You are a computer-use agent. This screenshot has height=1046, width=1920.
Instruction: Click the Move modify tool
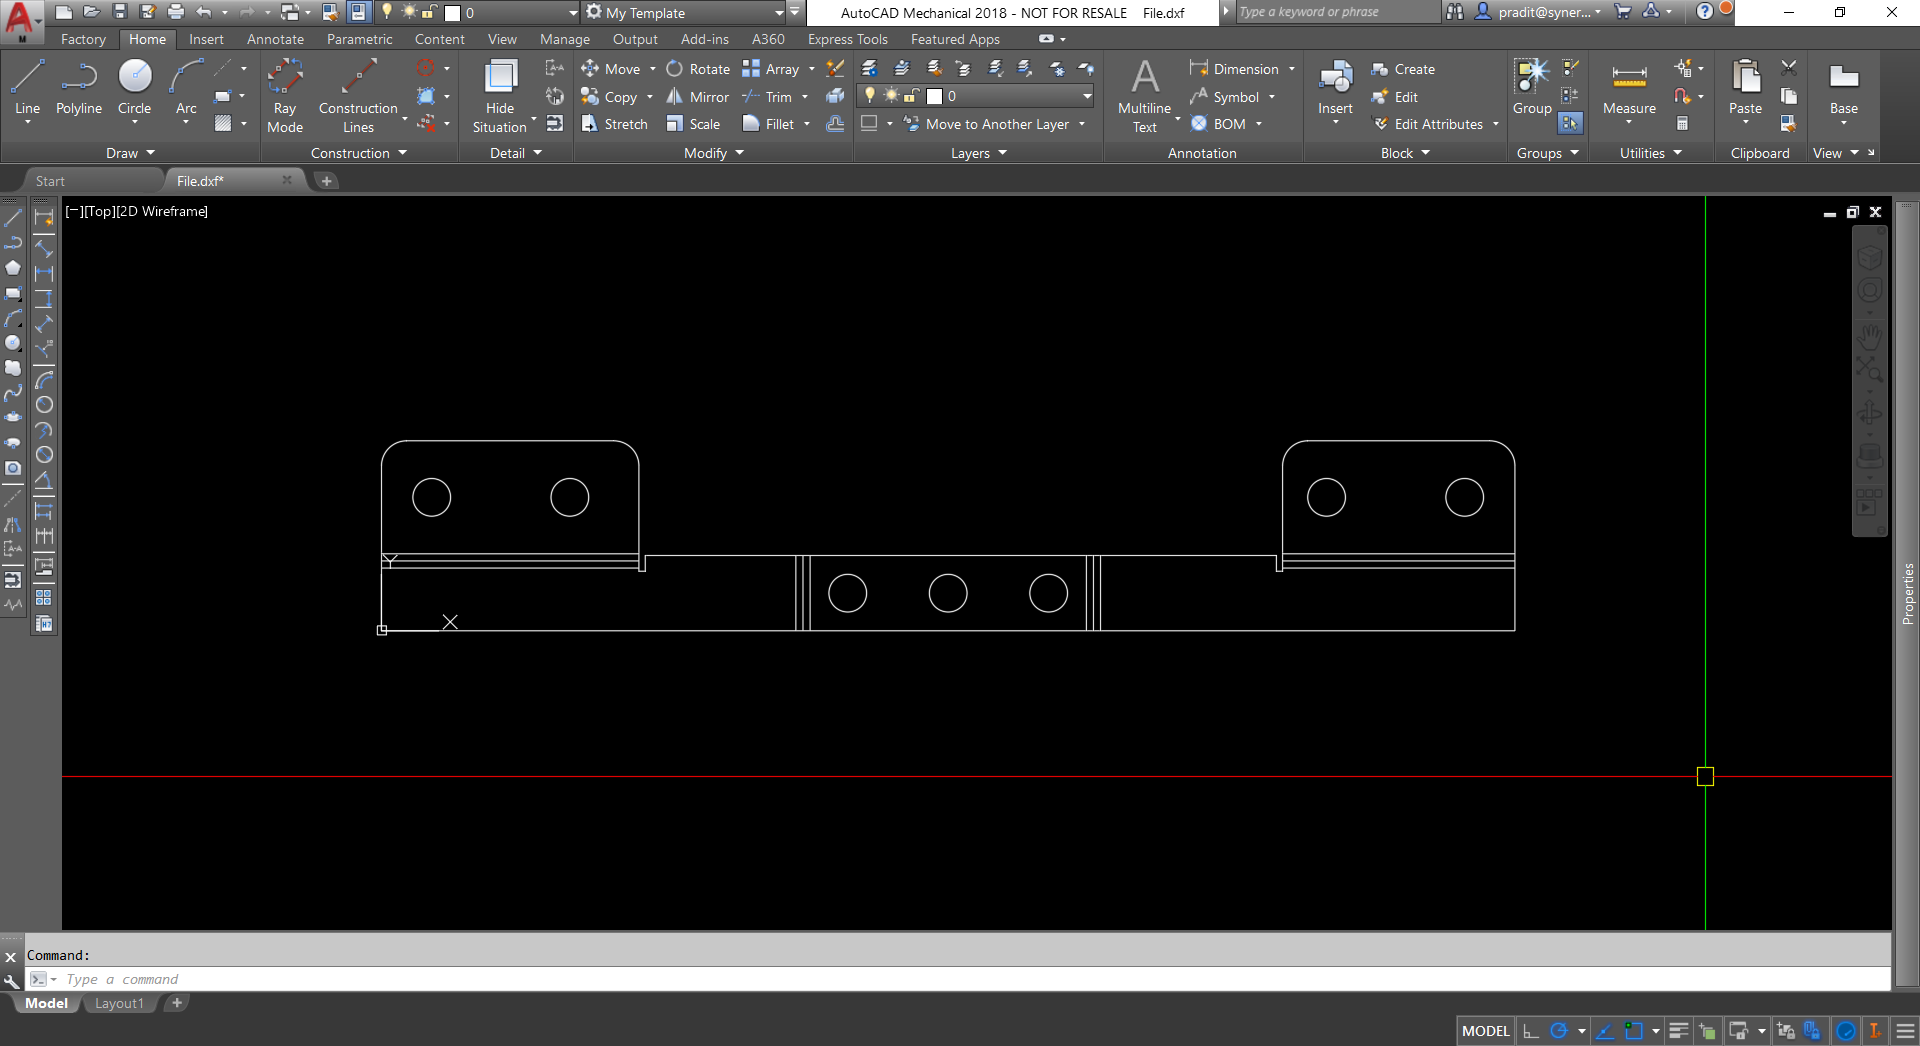tap(619, 68)
